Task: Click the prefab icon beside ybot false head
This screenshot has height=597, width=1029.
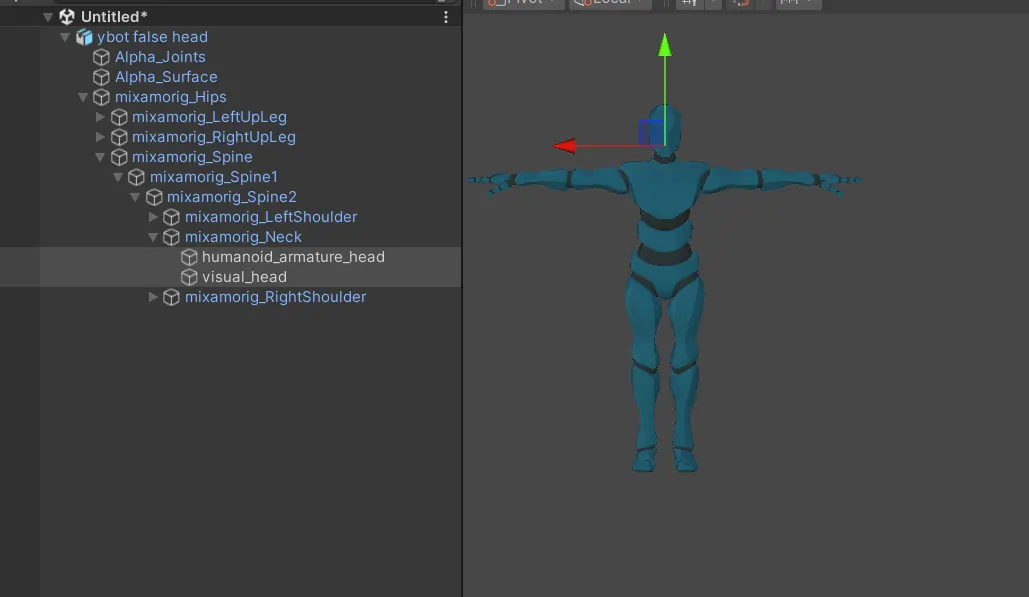Action: pyautogui.click(x=86, y=36)
